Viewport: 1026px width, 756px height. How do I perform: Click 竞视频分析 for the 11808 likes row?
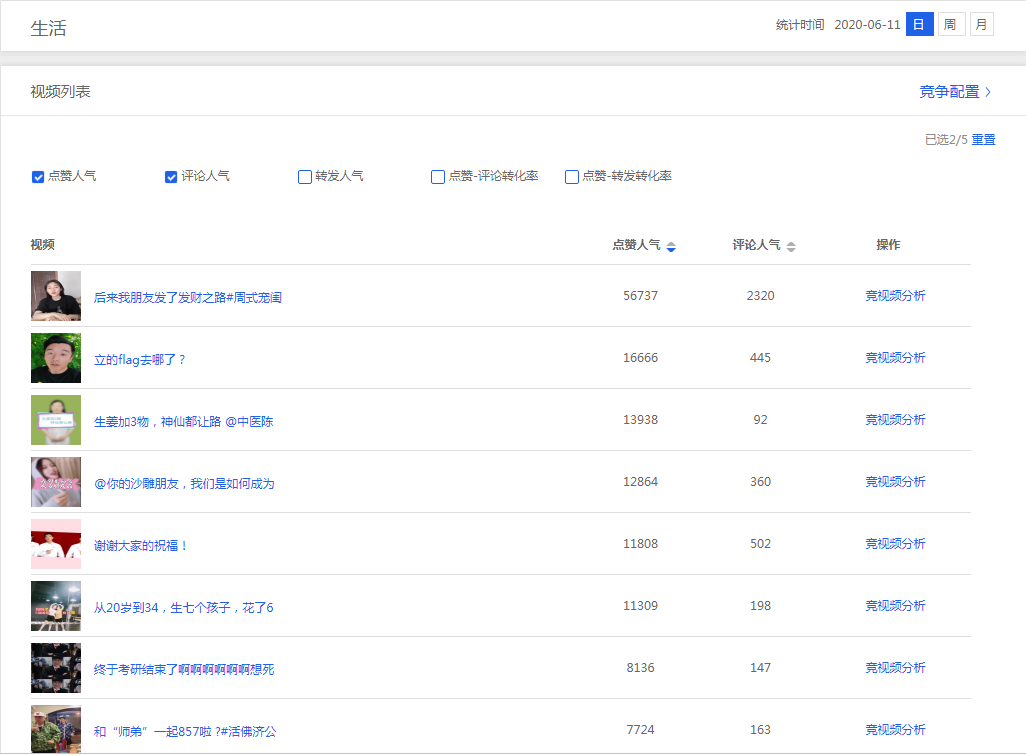[x=895, y=544]
